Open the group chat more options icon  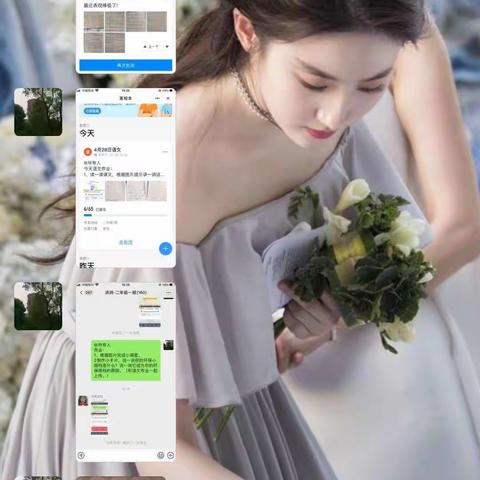click(x=169, y=292)
